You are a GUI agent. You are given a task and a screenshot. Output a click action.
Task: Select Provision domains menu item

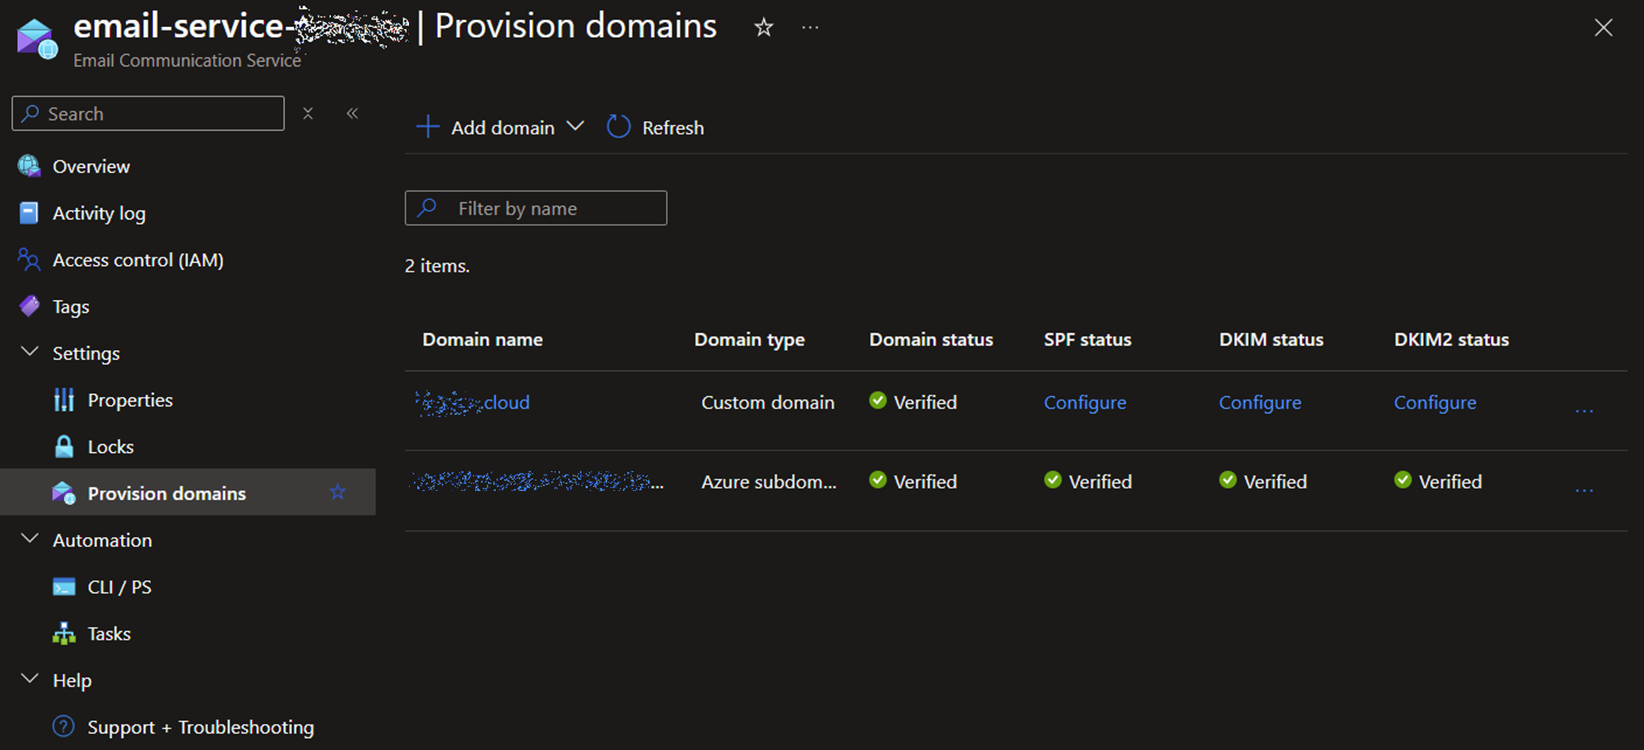tap(188, 493)
